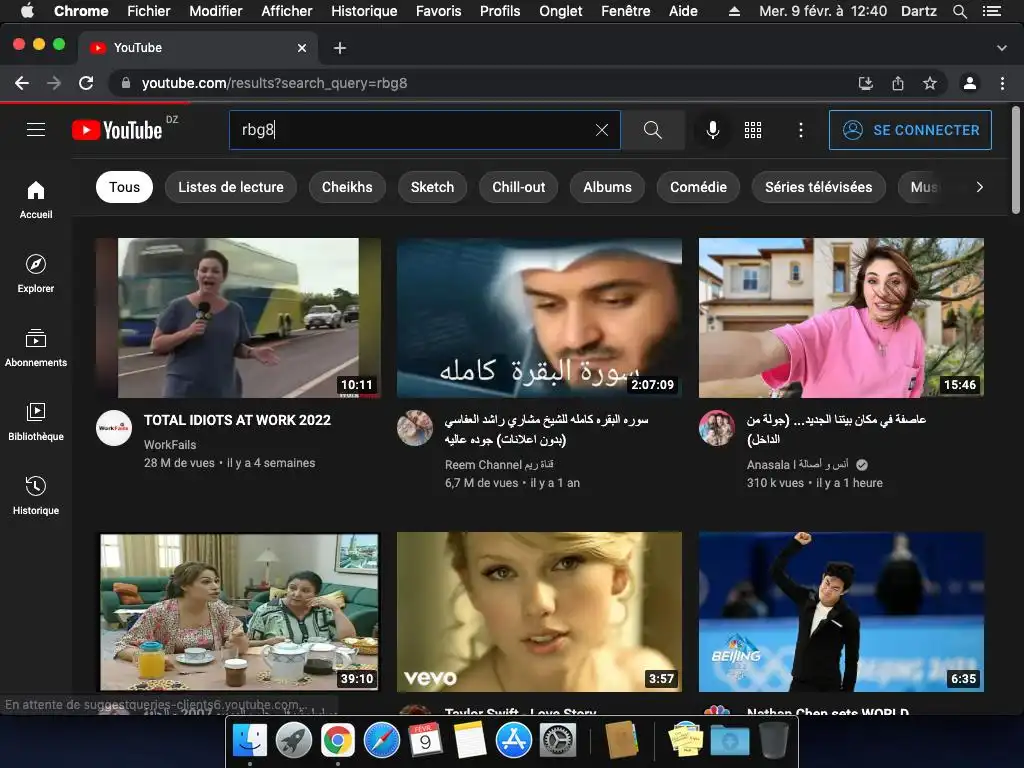Select the Séries télévisées chip

coord(818,187)
